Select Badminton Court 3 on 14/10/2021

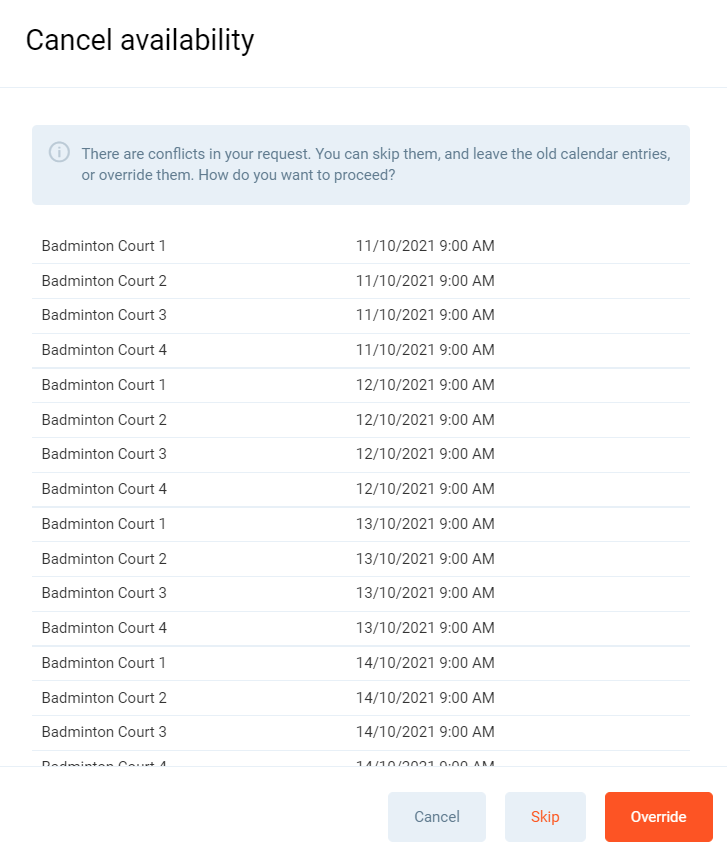tap(104, 732)
